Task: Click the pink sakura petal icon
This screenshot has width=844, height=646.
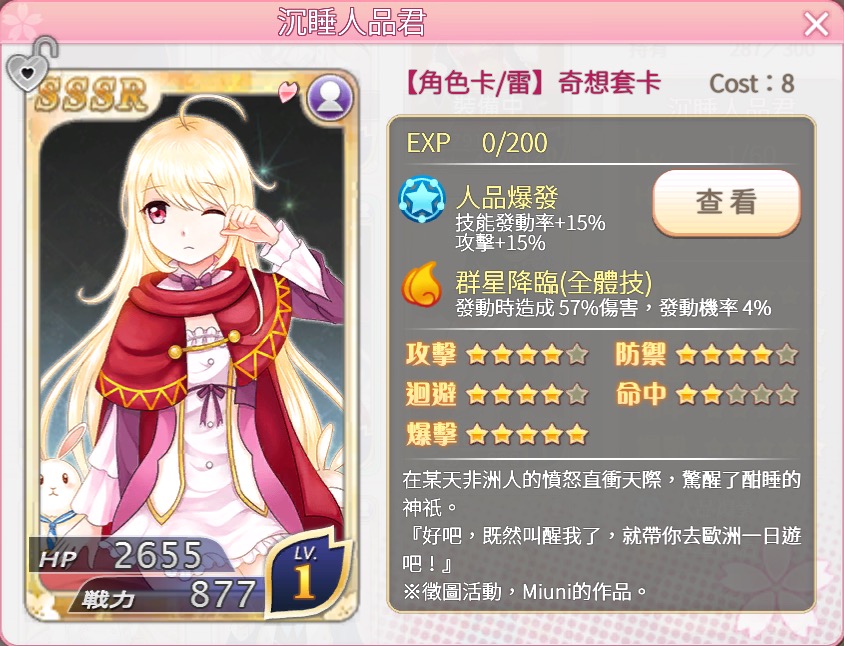Action: coord(287,92)
